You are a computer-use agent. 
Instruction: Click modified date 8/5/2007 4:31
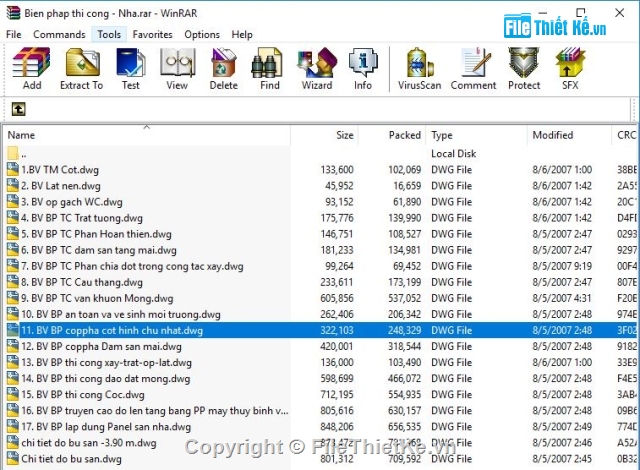tap(562, 298)
